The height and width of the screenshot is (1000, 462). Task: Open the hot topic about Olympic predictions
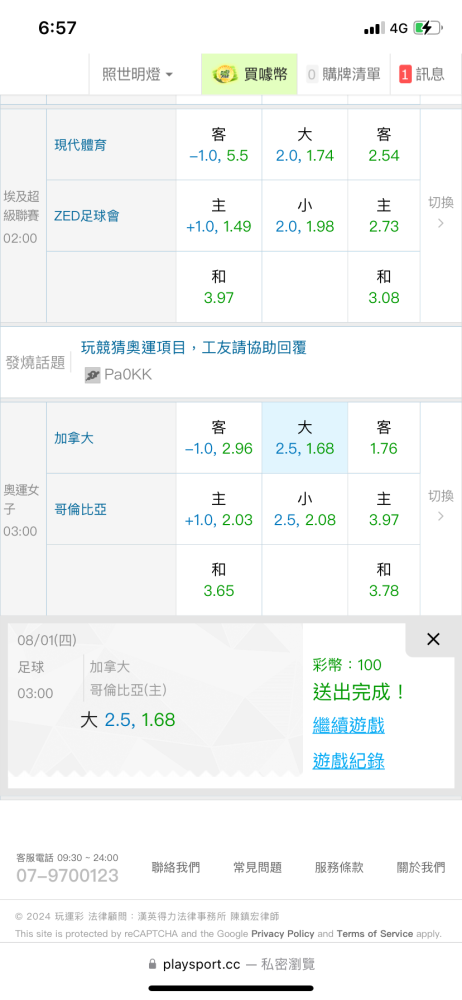193,348
